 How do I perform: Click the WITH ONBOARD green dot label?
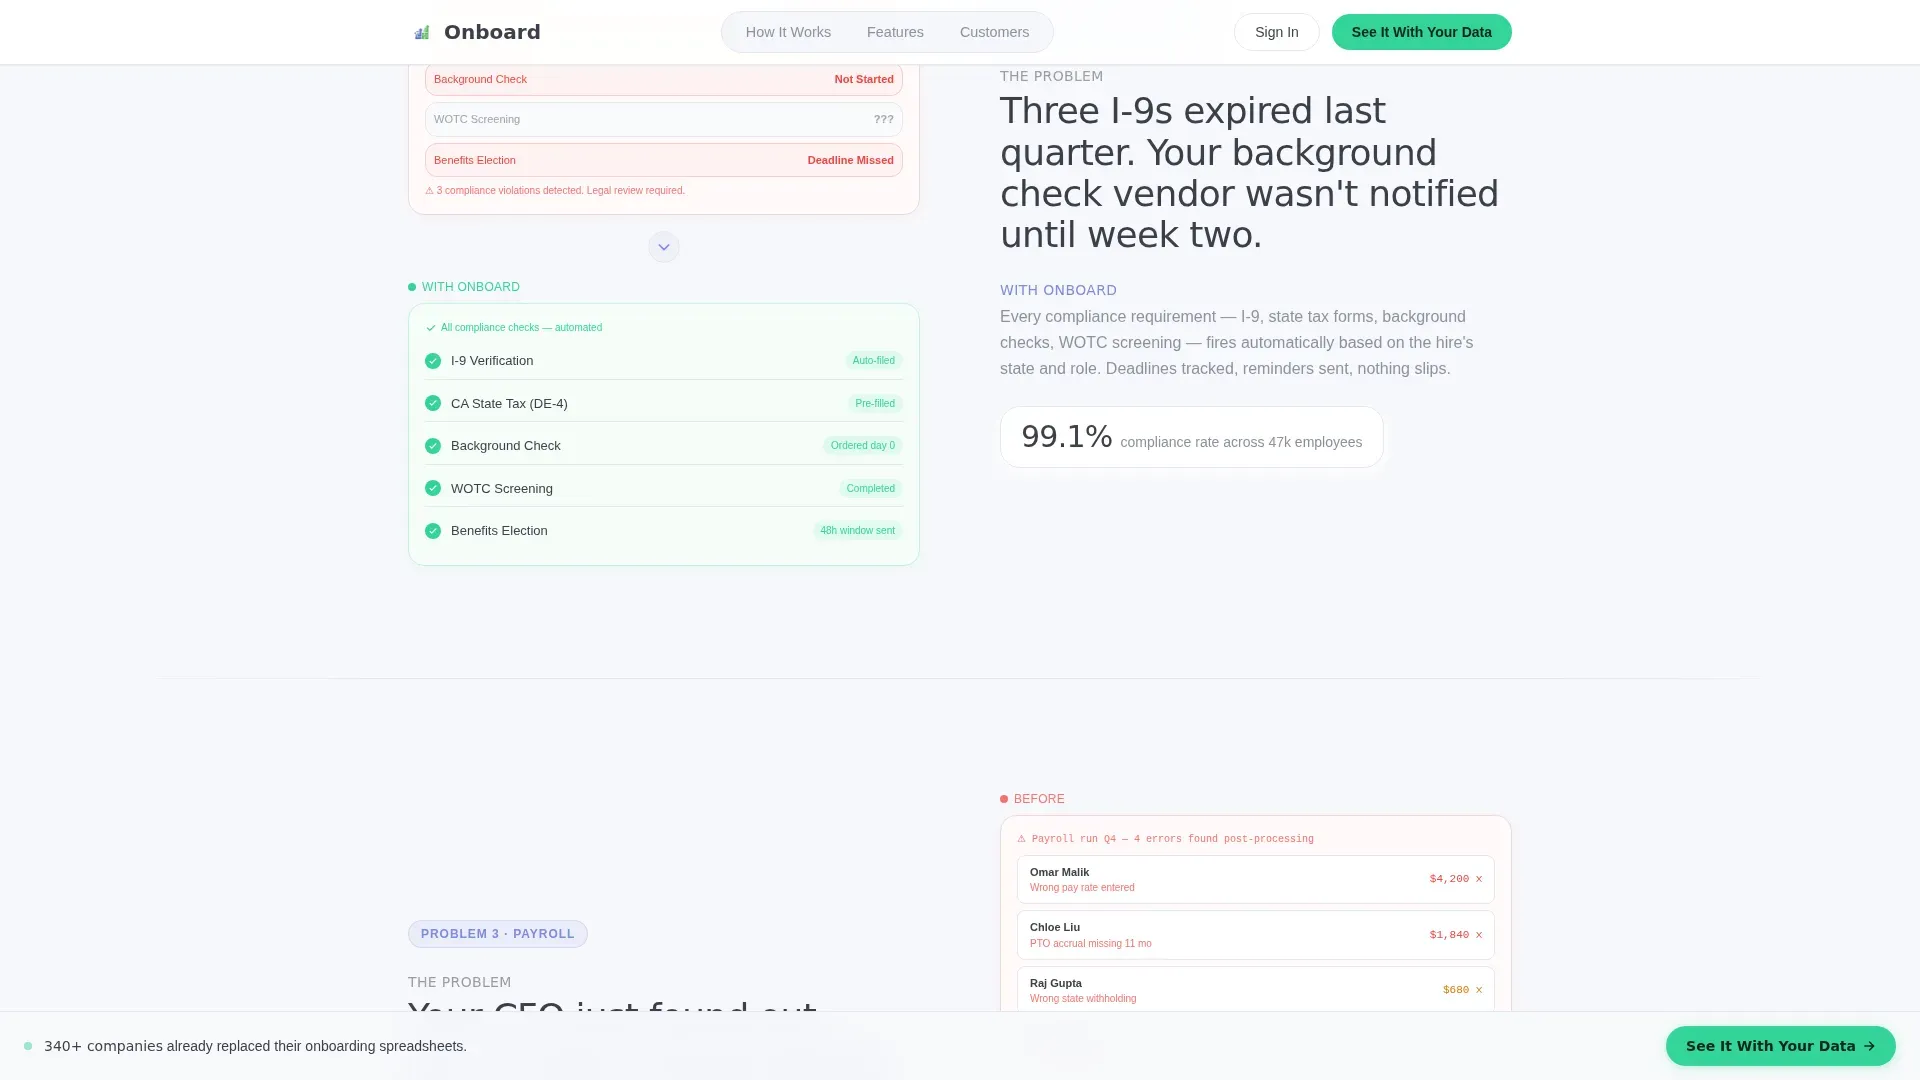click(x=464, y=287)
